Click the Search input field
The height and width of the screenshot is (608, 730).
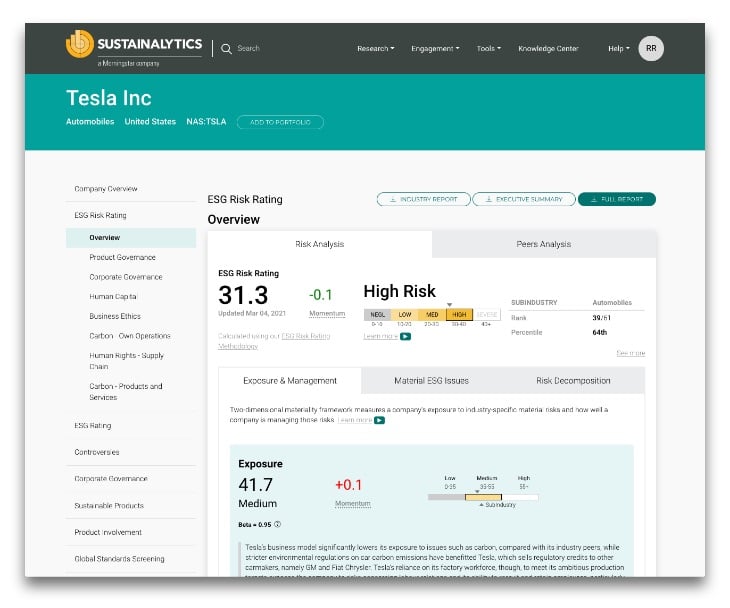[249, 48]
